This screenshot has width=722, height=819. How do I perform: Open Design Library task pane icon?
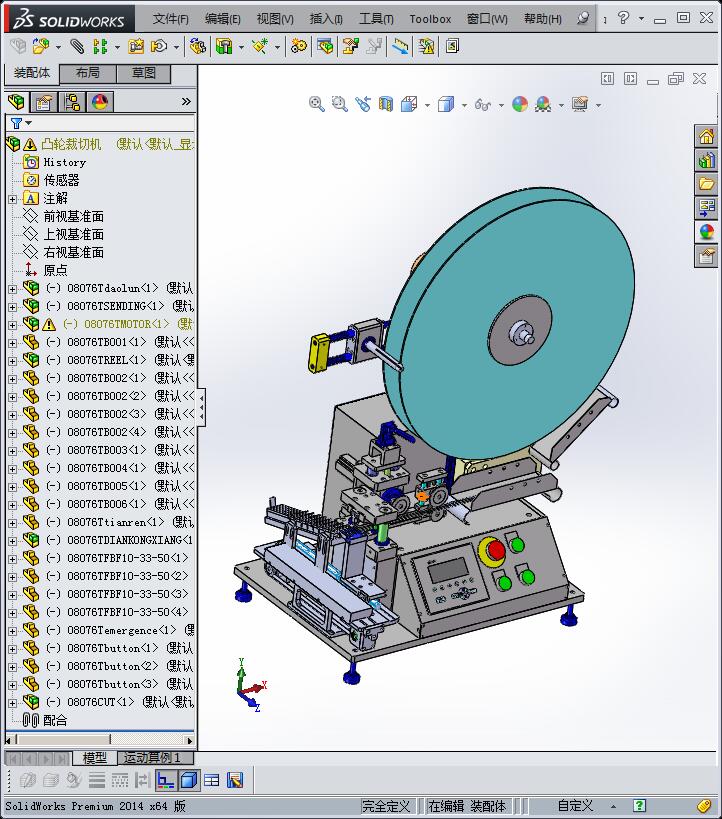706,160
